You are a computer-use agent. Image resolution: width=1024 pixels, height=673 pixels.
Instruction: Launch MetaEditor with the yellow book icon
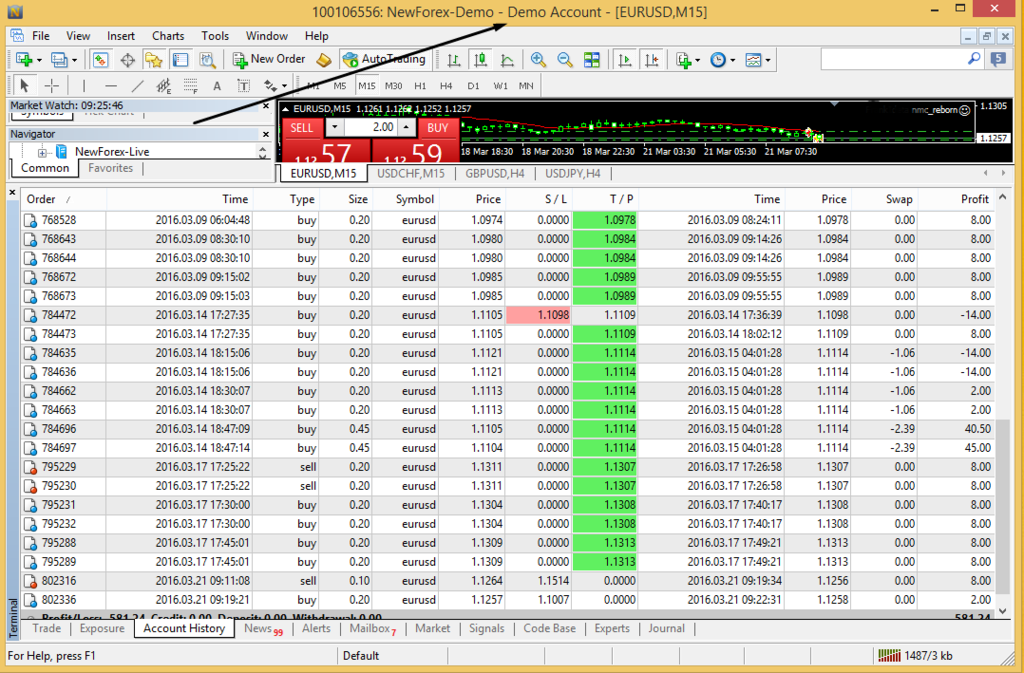point(324,60)
